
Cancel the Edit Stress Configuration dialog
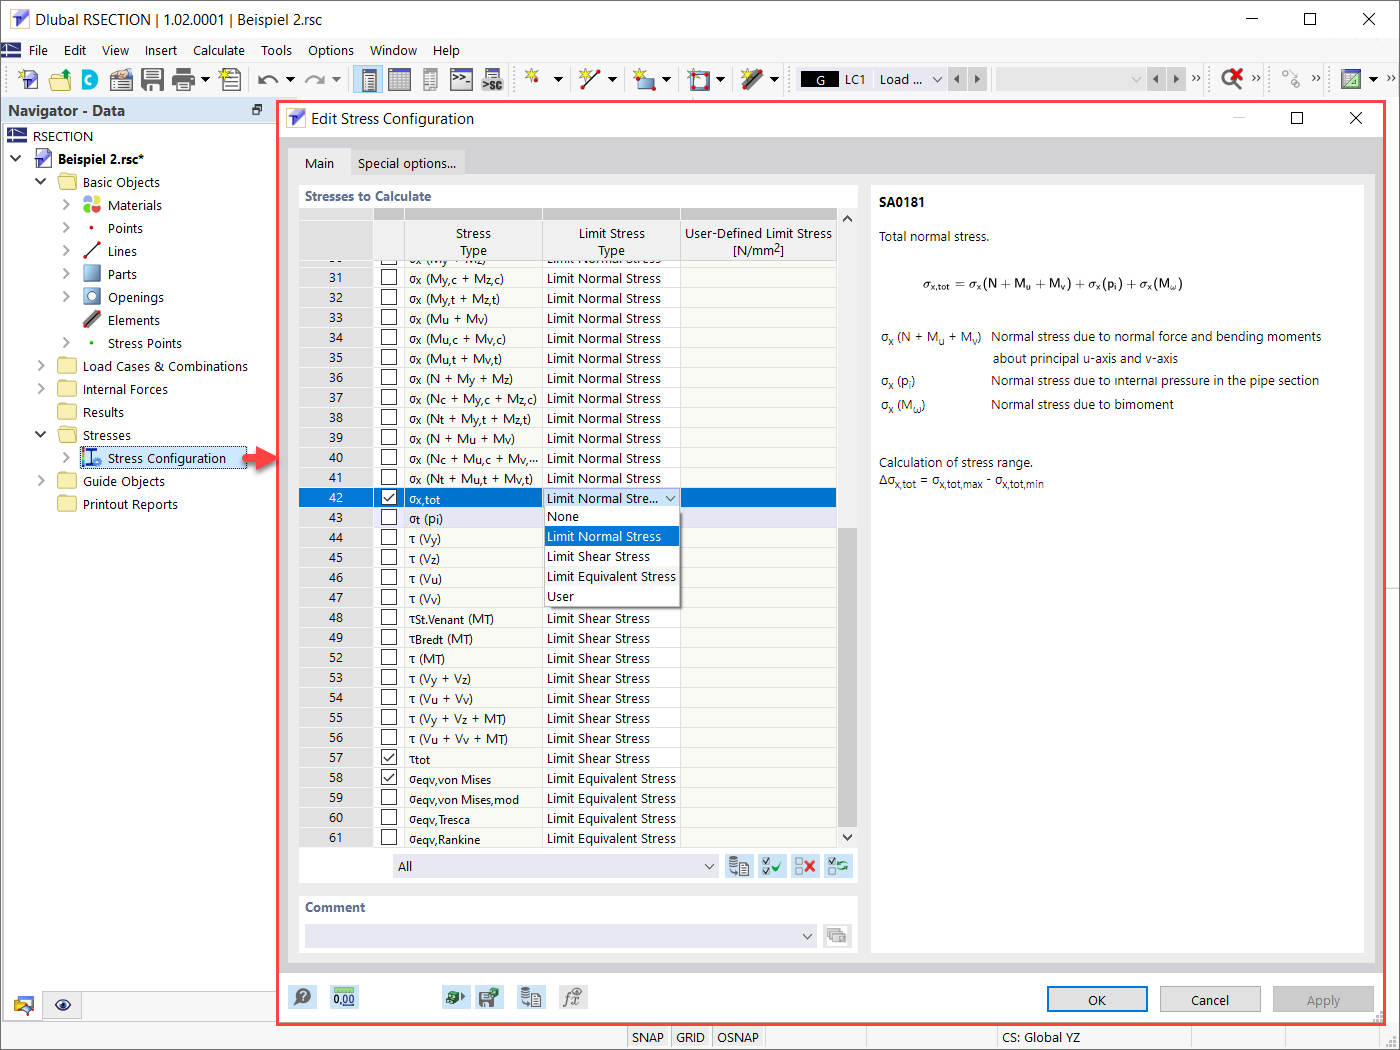coord(1210,998)
